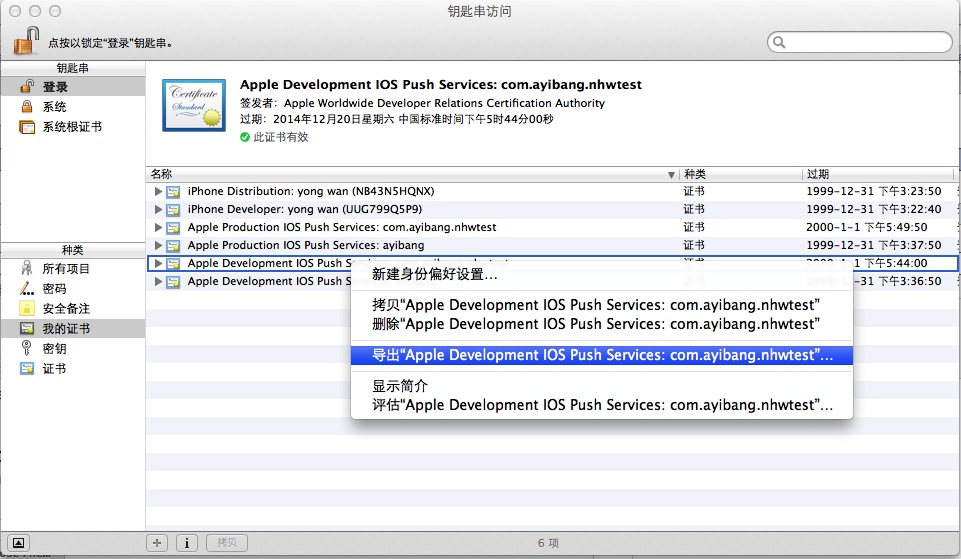This screenshot has height=559, width=961.
Task: Click certificate icon of iPhone Distribution row
Action: click(x=173, y=192)
